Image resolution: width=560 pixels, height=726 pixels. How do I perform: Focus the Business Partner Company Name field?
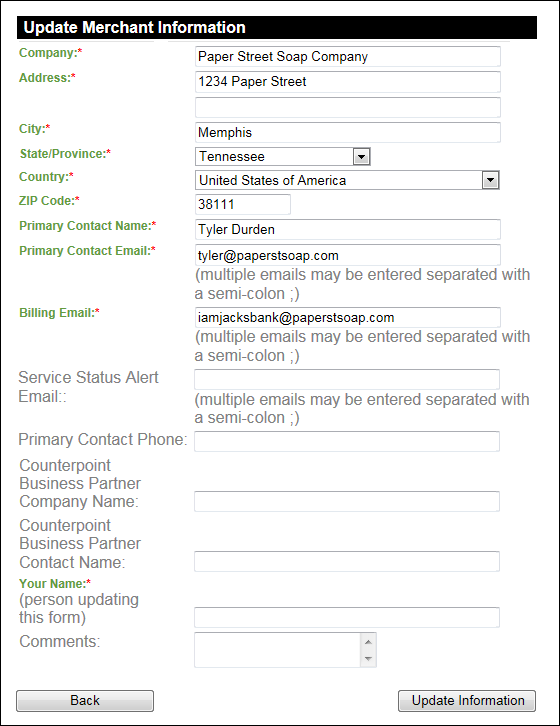(347, 501)
